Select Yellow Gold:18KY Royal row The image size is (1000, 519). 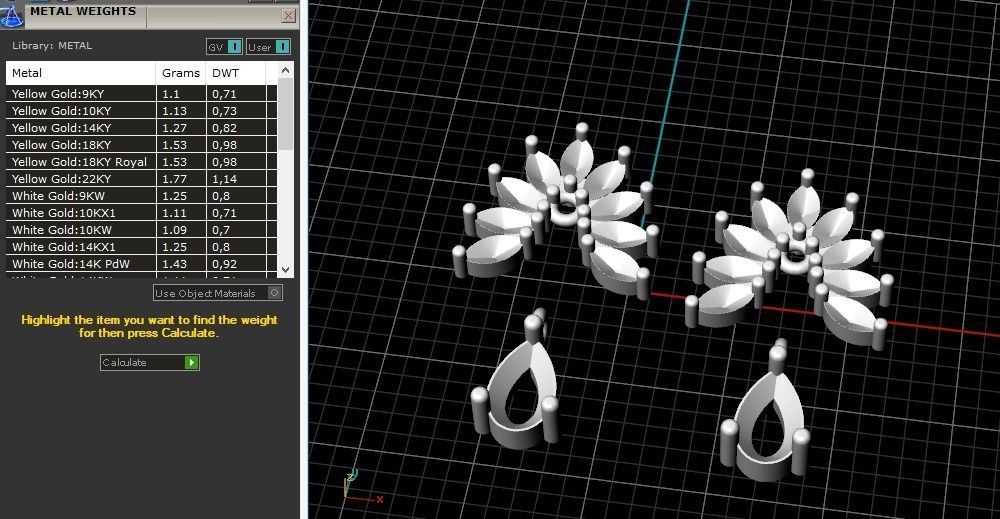click(142, 162)
